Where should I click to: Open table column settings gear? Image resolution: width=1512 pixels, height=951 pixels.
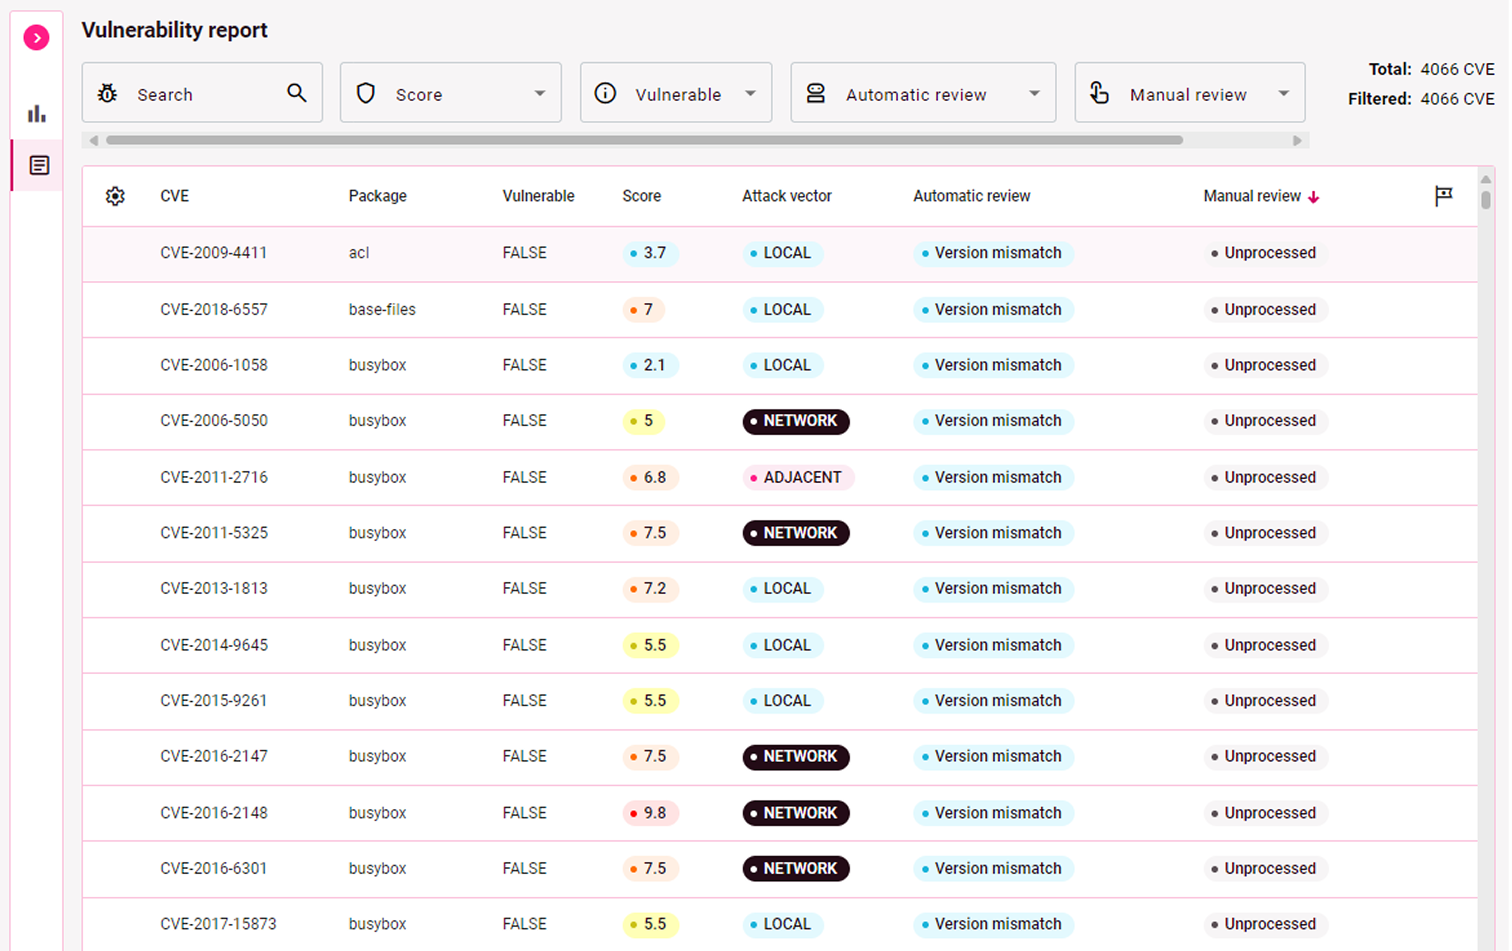[x=115, y=196]
